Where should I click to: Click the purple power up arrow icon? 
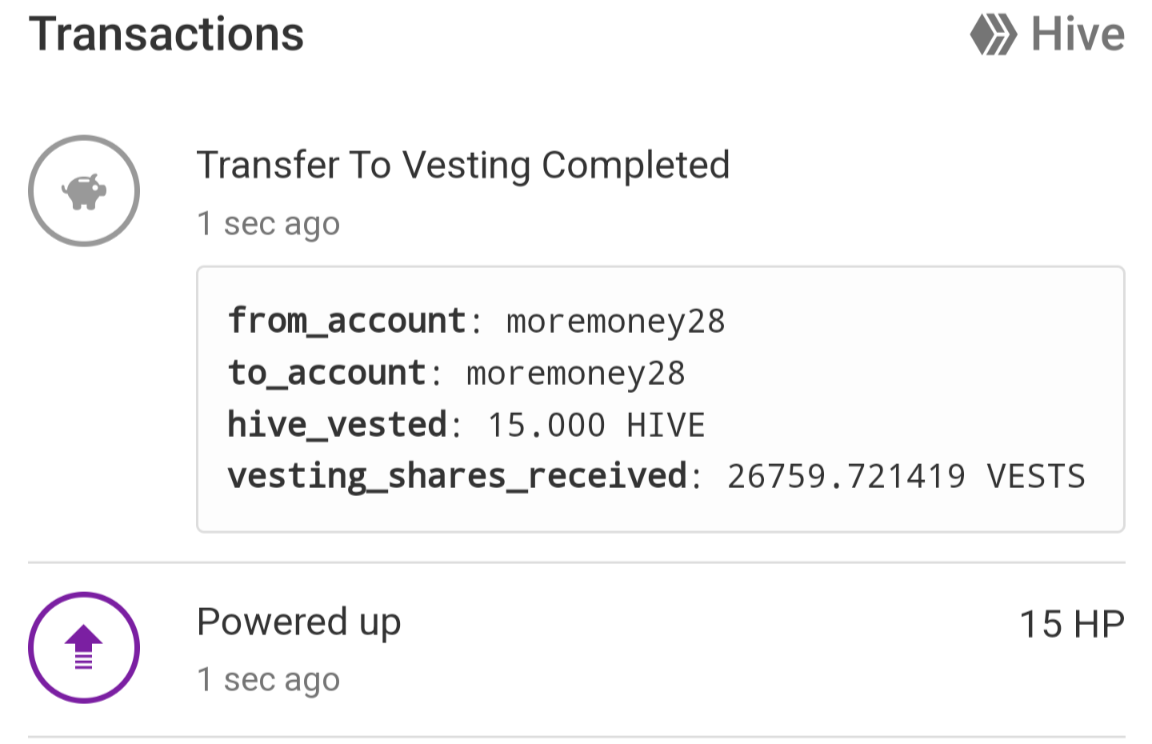[84, 648]
